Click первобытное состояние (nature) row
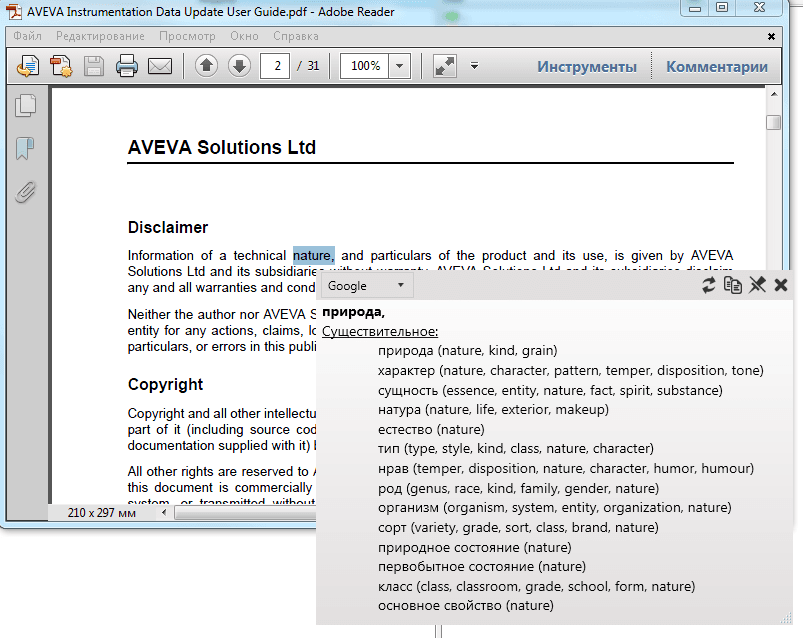Image resolution: width=803 pixels, height=638 pixels. coord(482,566)
